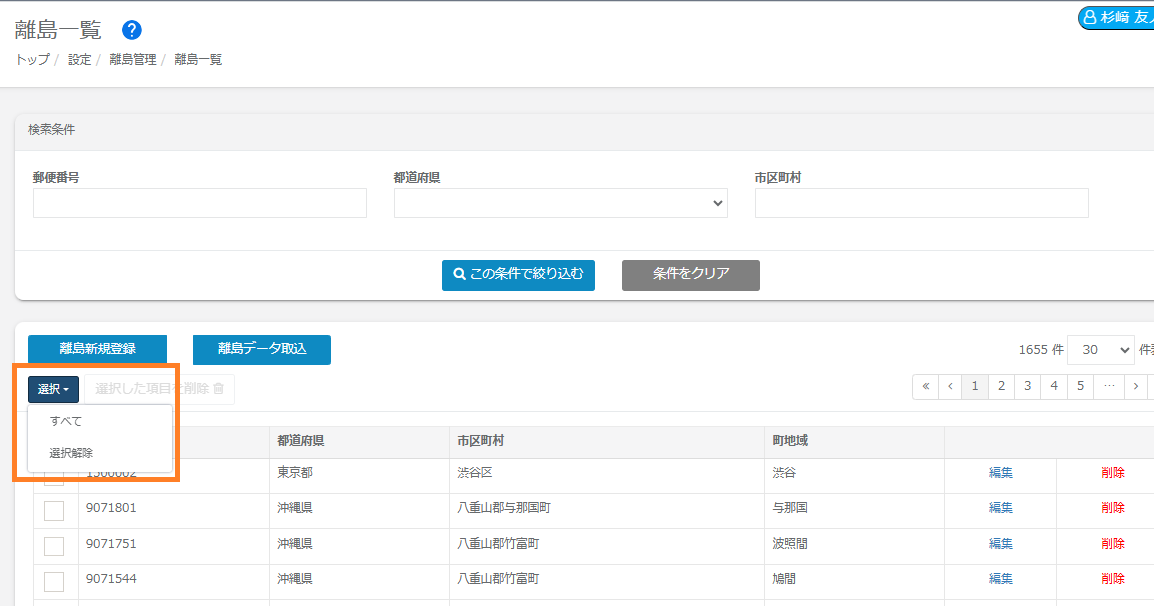Collapse the 選択 dropdown button
The image size is (1154, 606).
(x=53, y=389)
